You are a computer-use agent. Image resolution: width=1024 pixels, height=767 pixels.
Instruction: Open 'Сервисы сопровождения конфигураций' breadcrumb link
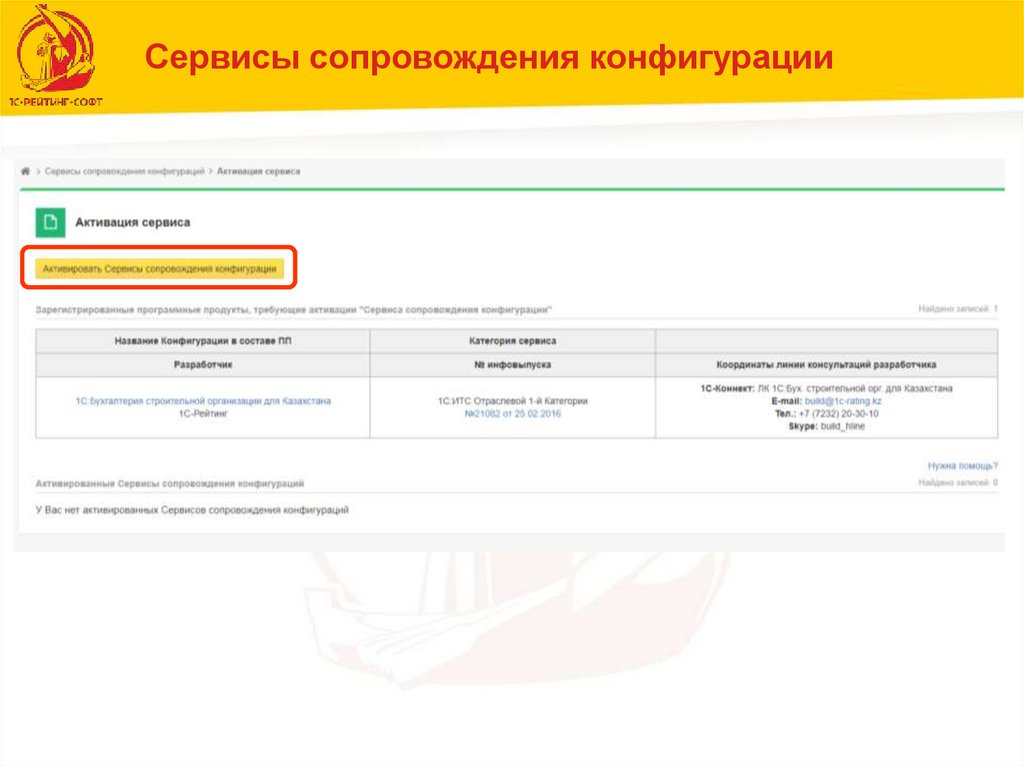pos(124,171)
